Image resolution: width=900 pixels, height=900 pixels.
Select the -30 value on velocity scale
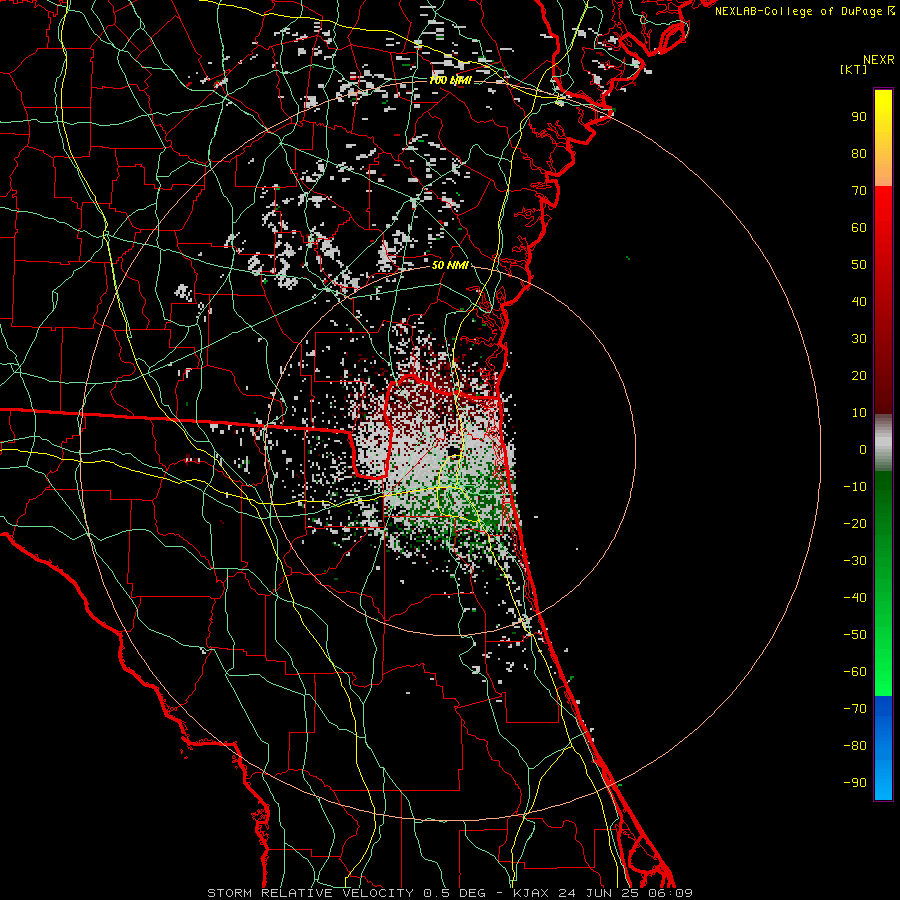pos(855,561)
